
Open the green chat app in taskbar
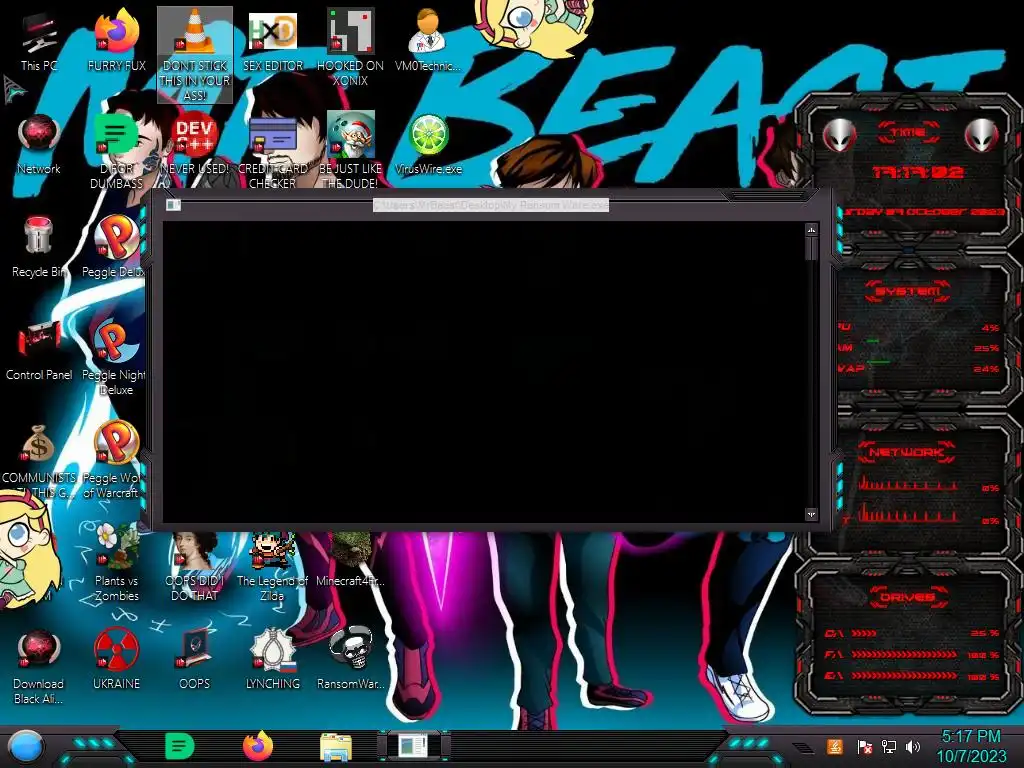click(180, 746)
